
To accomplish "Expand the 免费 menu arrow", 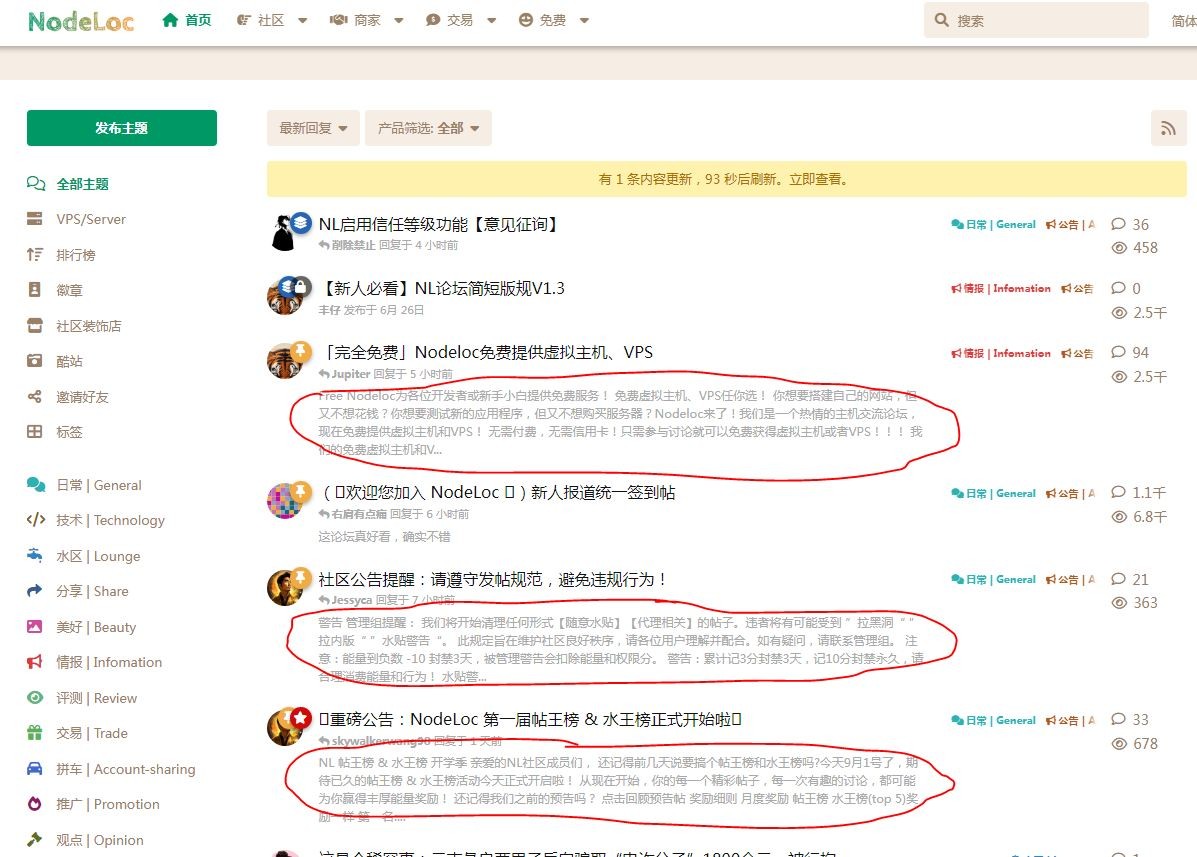I will pyautogui.click(x=584, y=21).
